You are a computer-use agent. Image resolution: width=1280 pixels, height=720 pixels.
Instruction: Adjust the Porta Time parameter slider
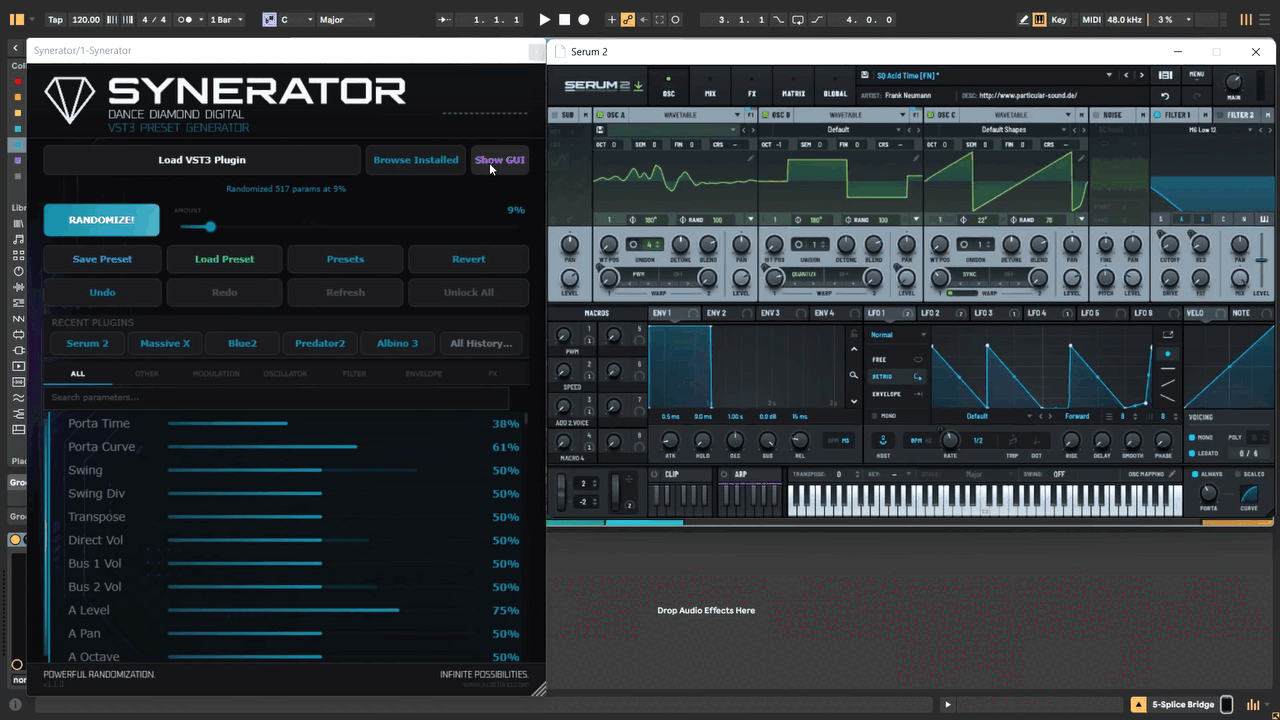(x=324, y=424)
